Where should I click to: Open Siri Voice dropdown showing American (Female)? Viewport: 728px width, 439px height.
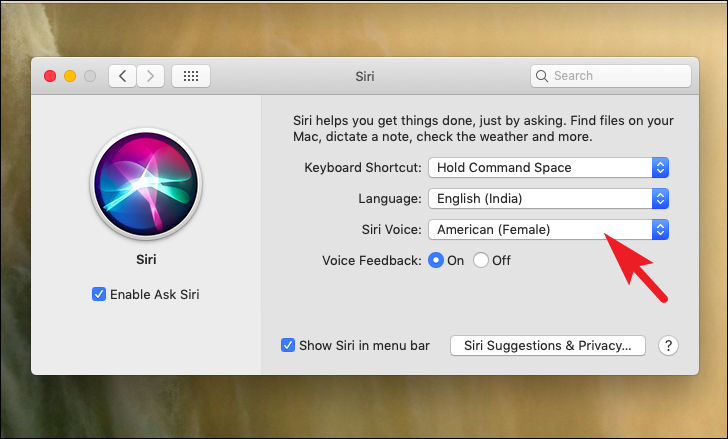(548, 230)
